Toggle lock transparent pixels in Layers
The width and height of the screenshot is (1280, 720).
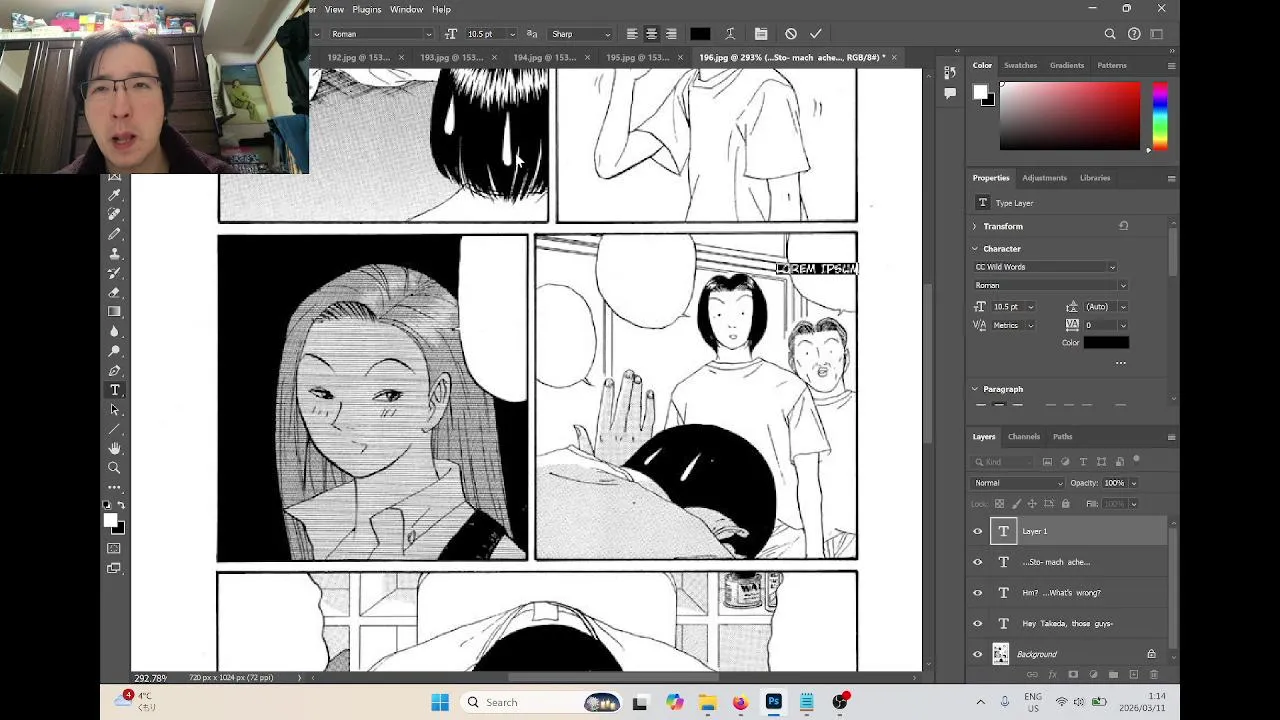coord(999,504)
